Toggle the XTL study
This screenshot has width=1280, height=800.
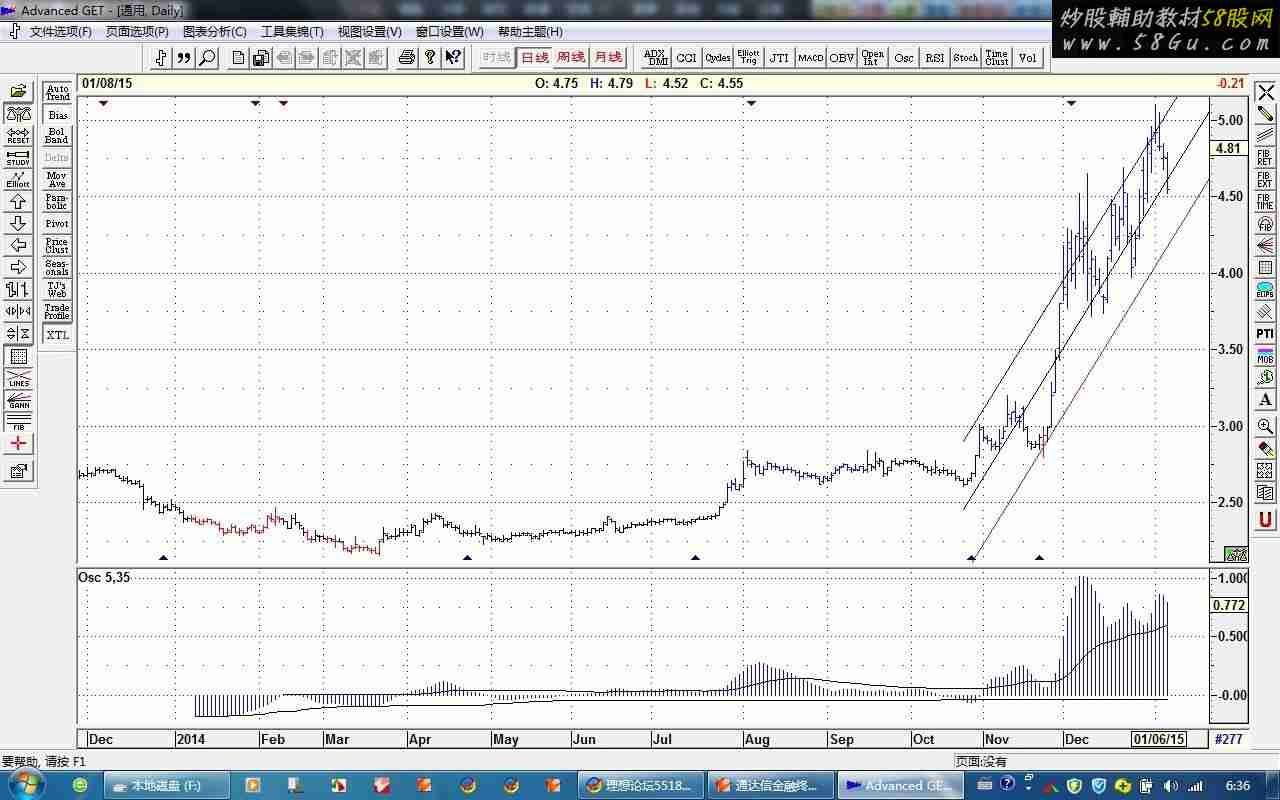tap(57, 335)
